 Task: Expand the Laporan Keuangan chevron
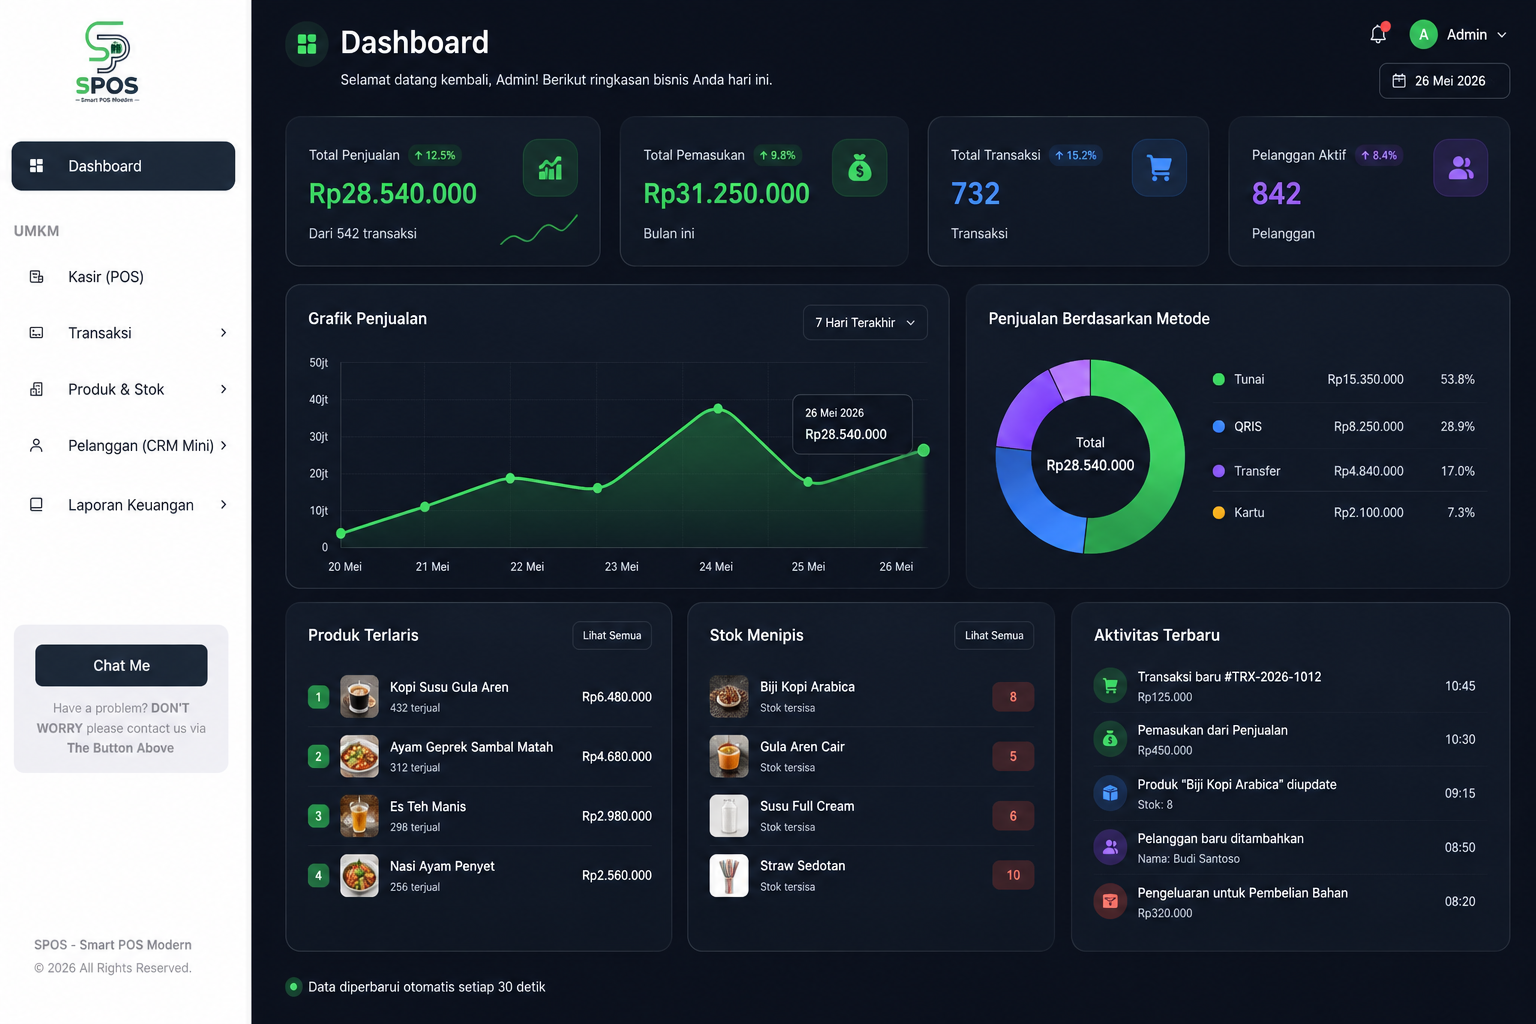tap(223, 505)
